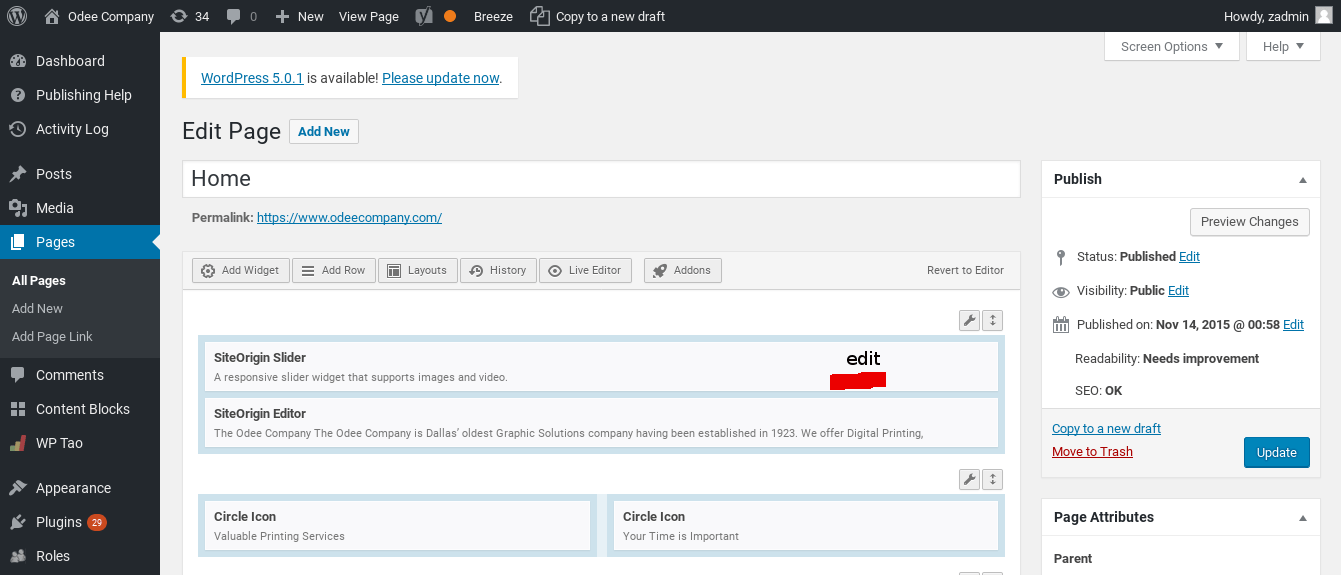Open the wrench settings of the Circle Icon row

pos(969,480)
